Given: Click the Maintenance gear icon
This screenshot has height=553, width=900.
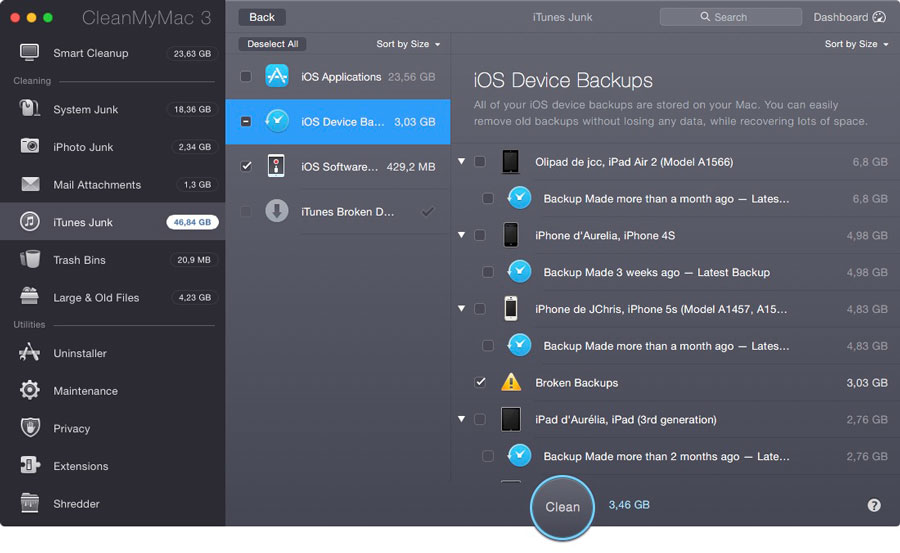Looking at the screenshot, I should [30, 390].
